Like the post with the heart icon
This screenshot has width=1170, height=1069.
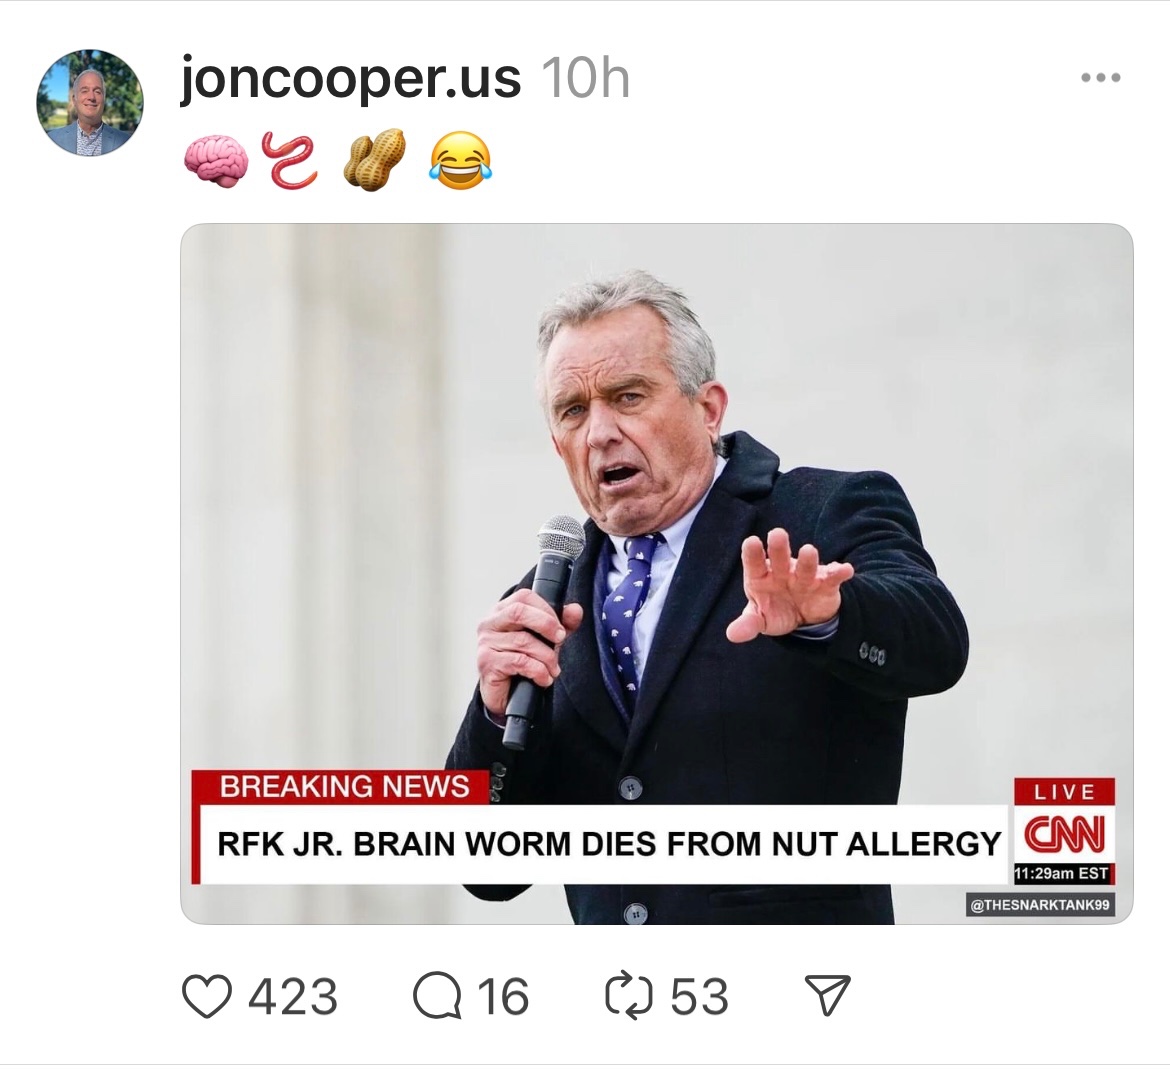(x=207, y=997)
